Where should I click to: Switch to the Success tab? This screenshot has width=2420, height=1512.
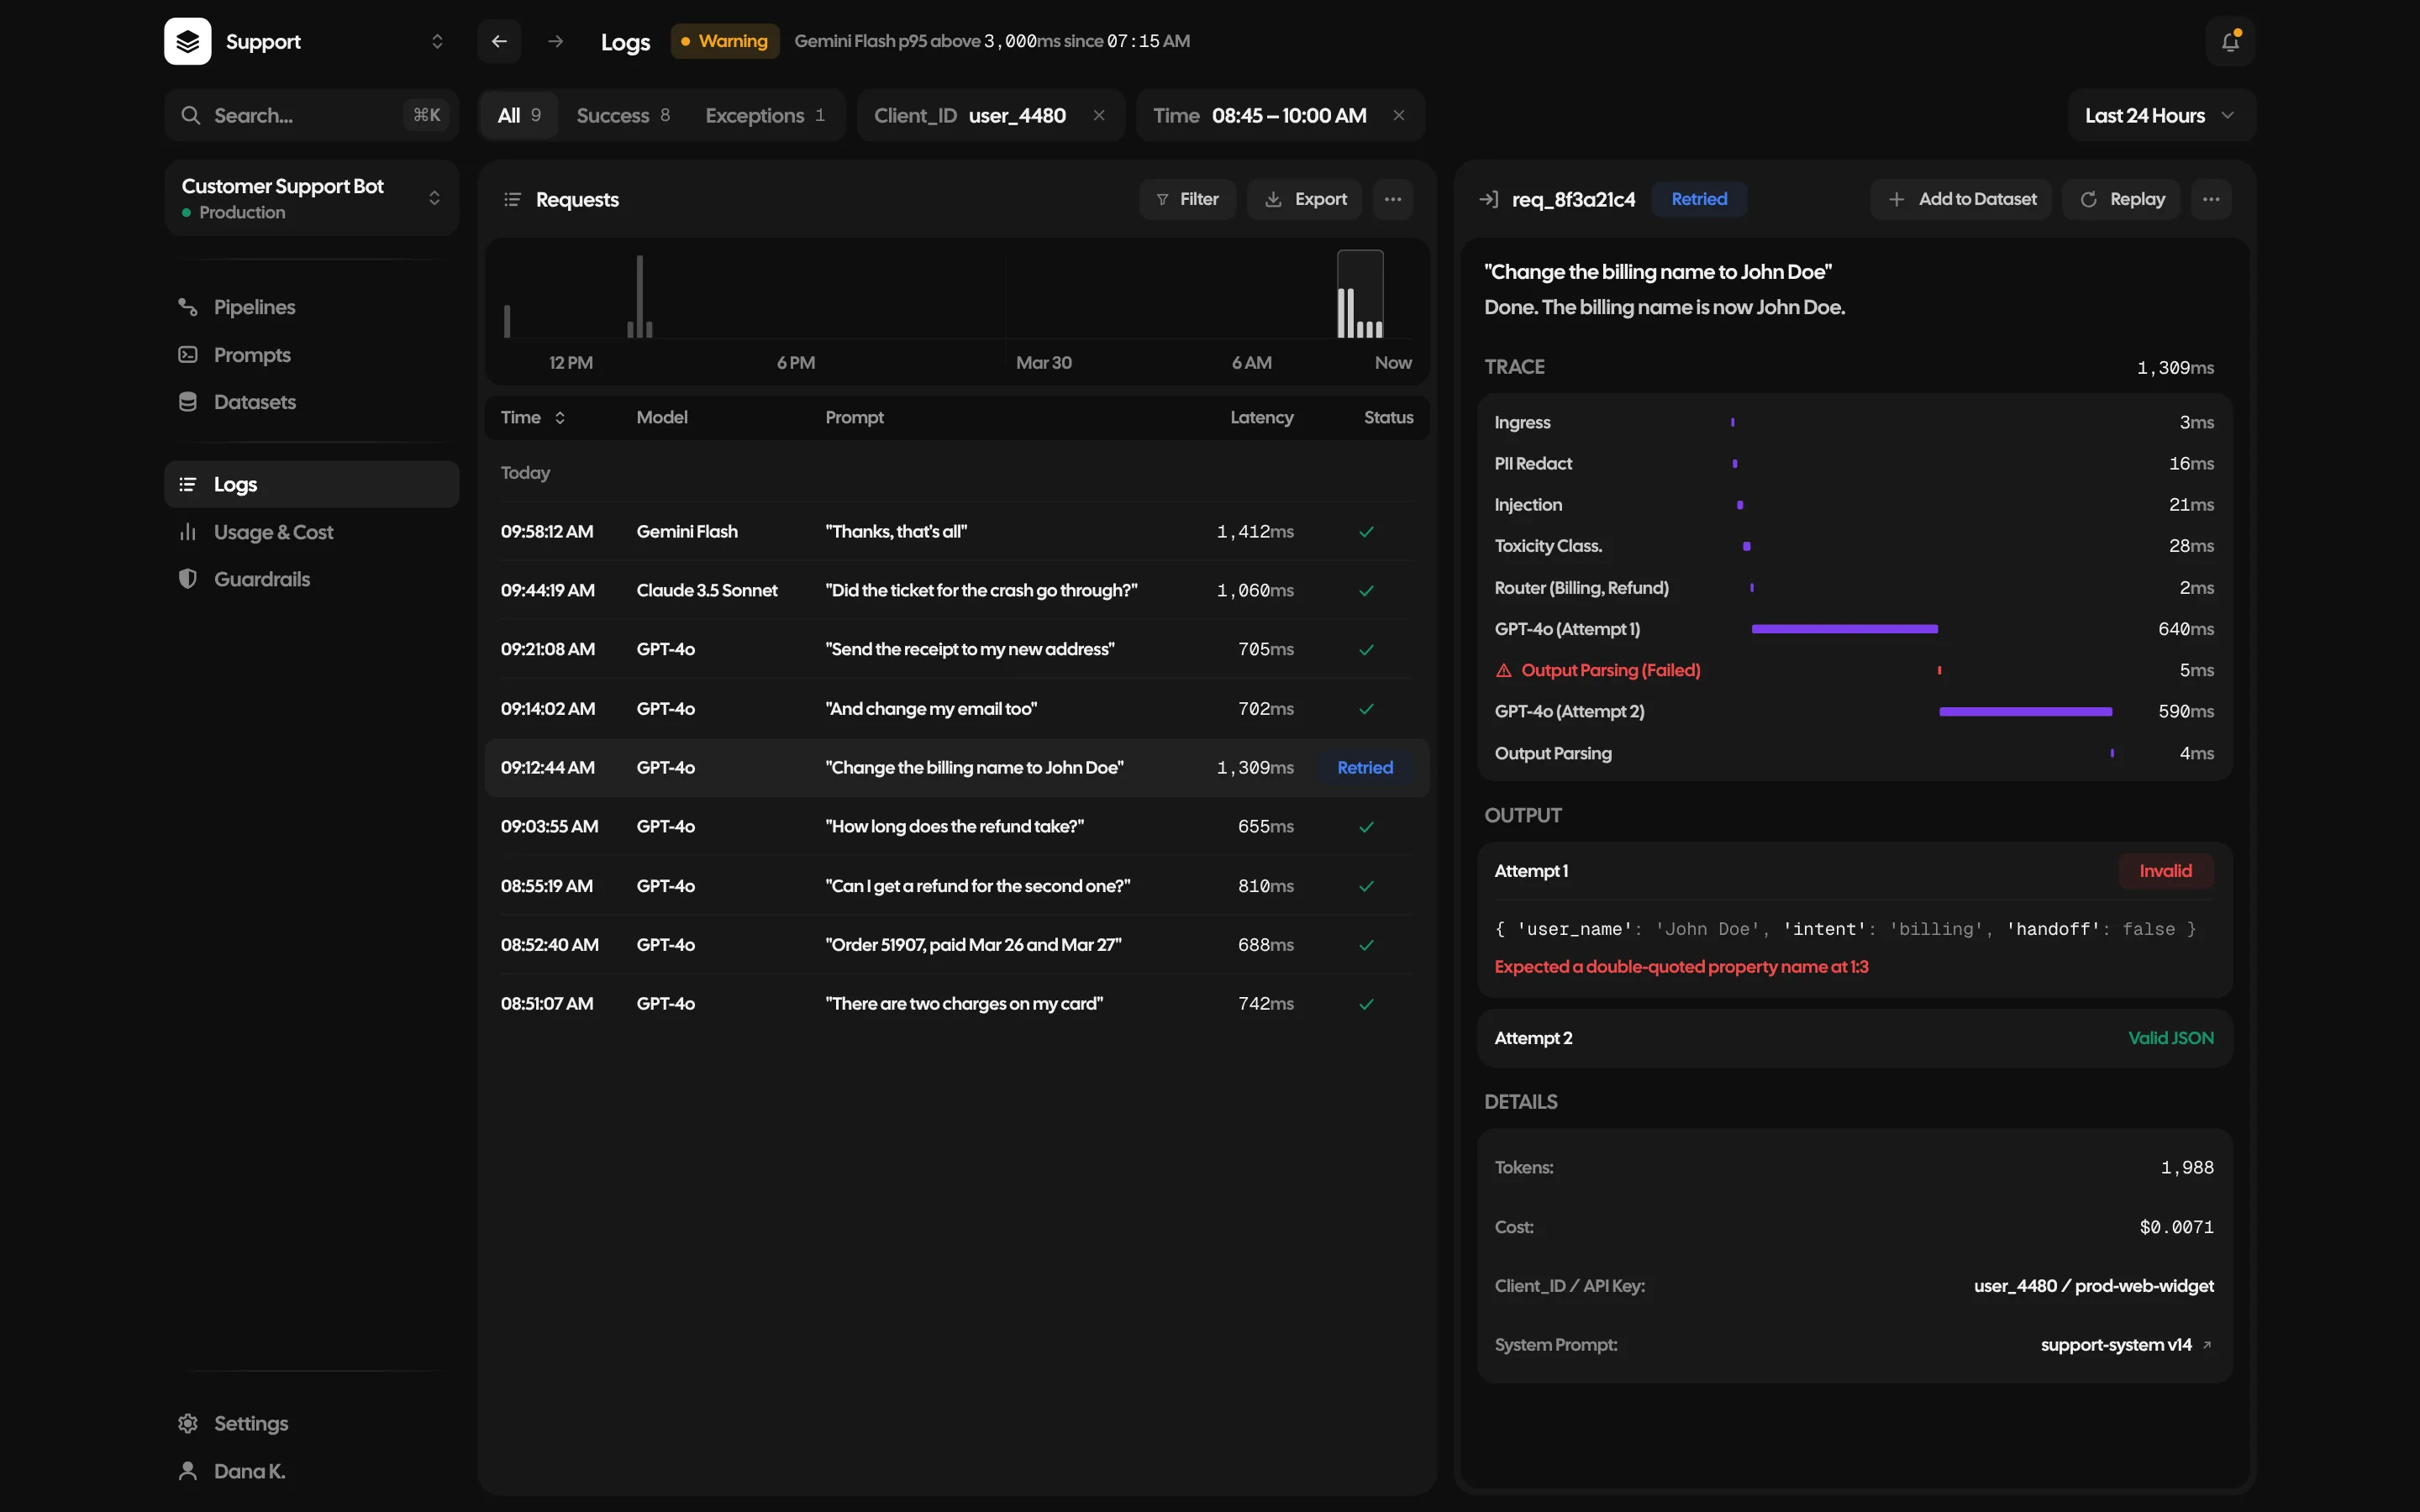623,115
